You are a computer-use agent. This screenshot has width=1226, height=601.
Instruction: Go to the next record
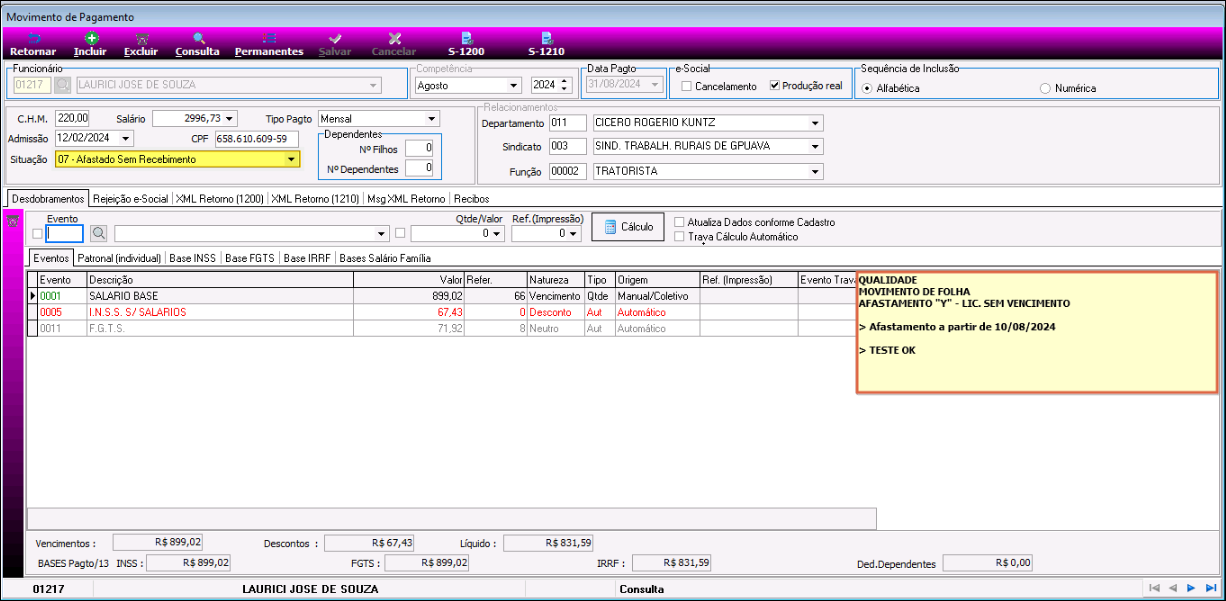pos(1191,588)
